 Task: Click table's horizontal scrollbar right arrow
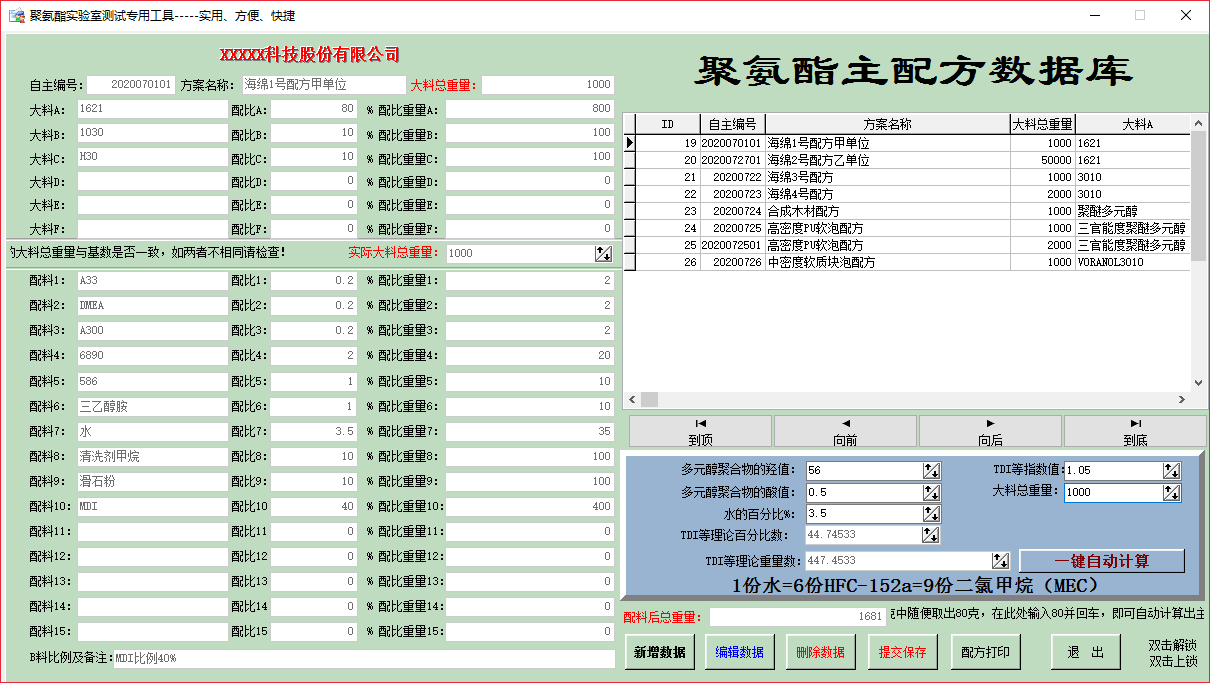pos(1181,399)
